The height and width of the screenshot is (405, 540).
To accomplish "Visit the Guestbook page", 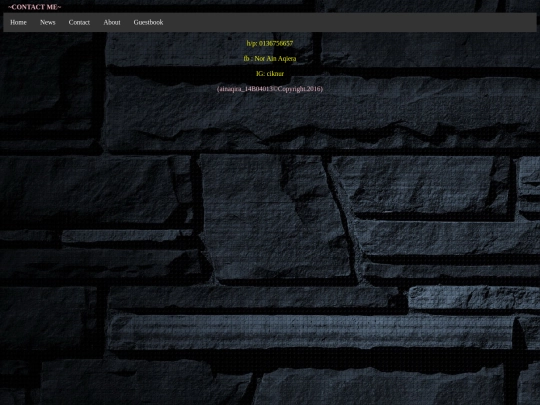I will (148, 22).
